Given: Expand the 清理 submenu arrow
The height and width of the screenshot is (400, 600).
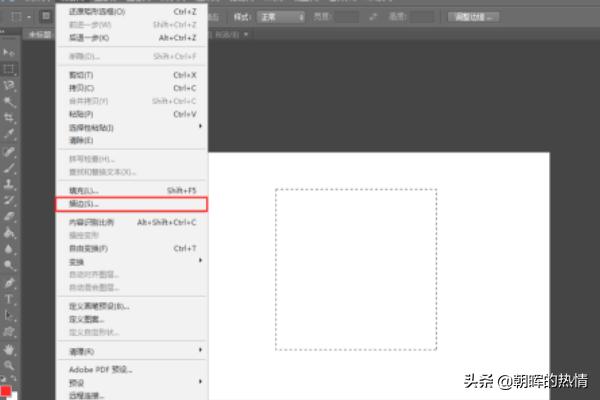Looking at the screenshot, I should (200, 350).
